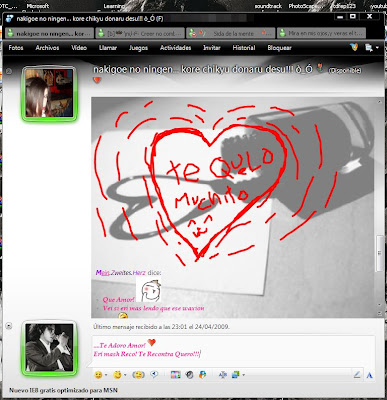Open the Juegos menu
The width and height of the screenshot is (387, 400).
coord(138,48)
